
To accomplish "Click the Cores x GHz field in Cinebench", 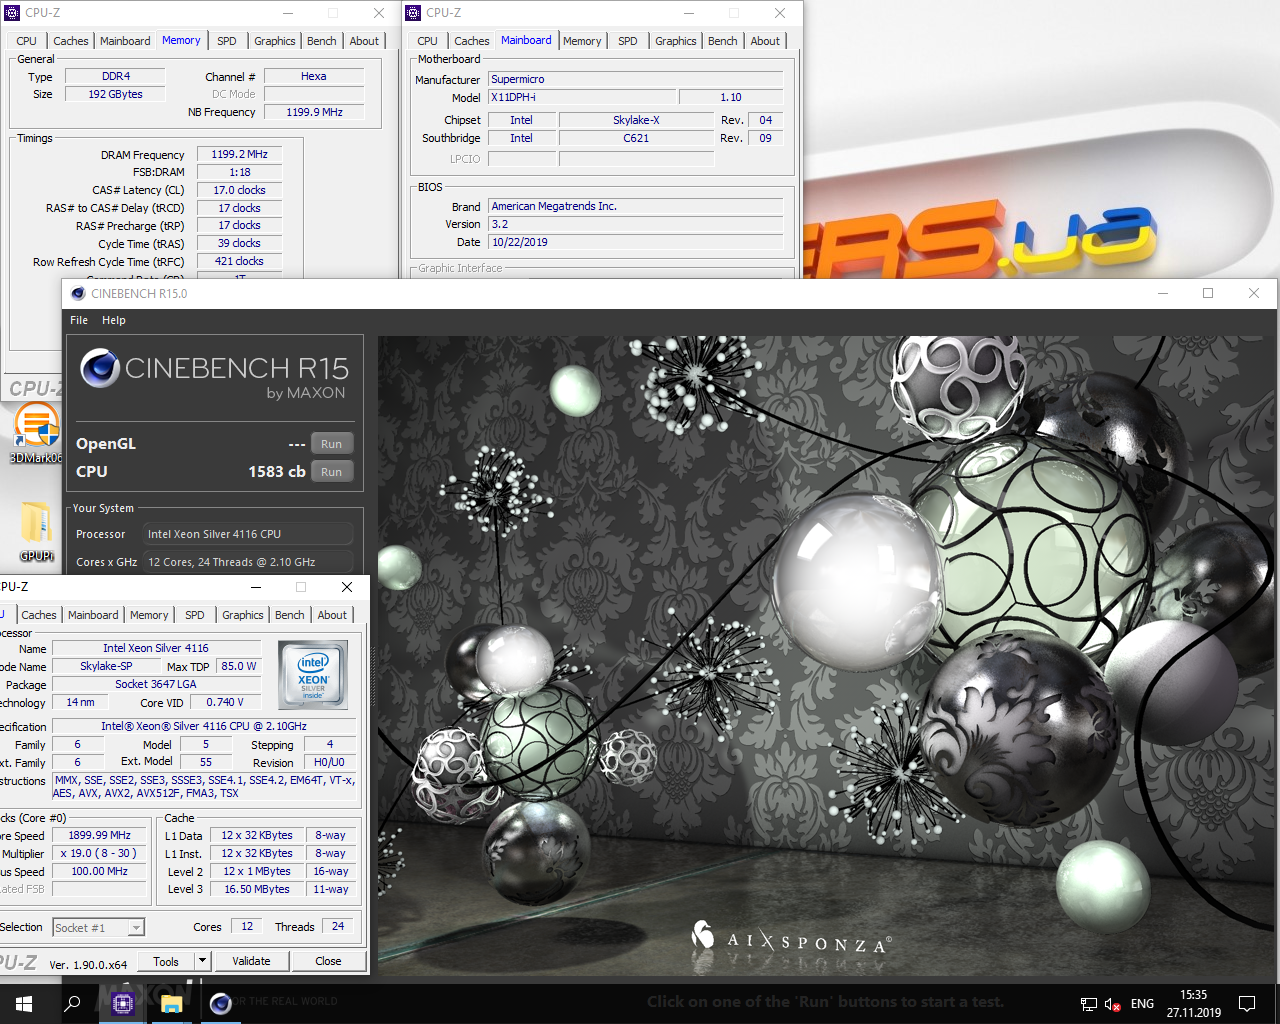I will pyautogui.click(x=247, y=562).
